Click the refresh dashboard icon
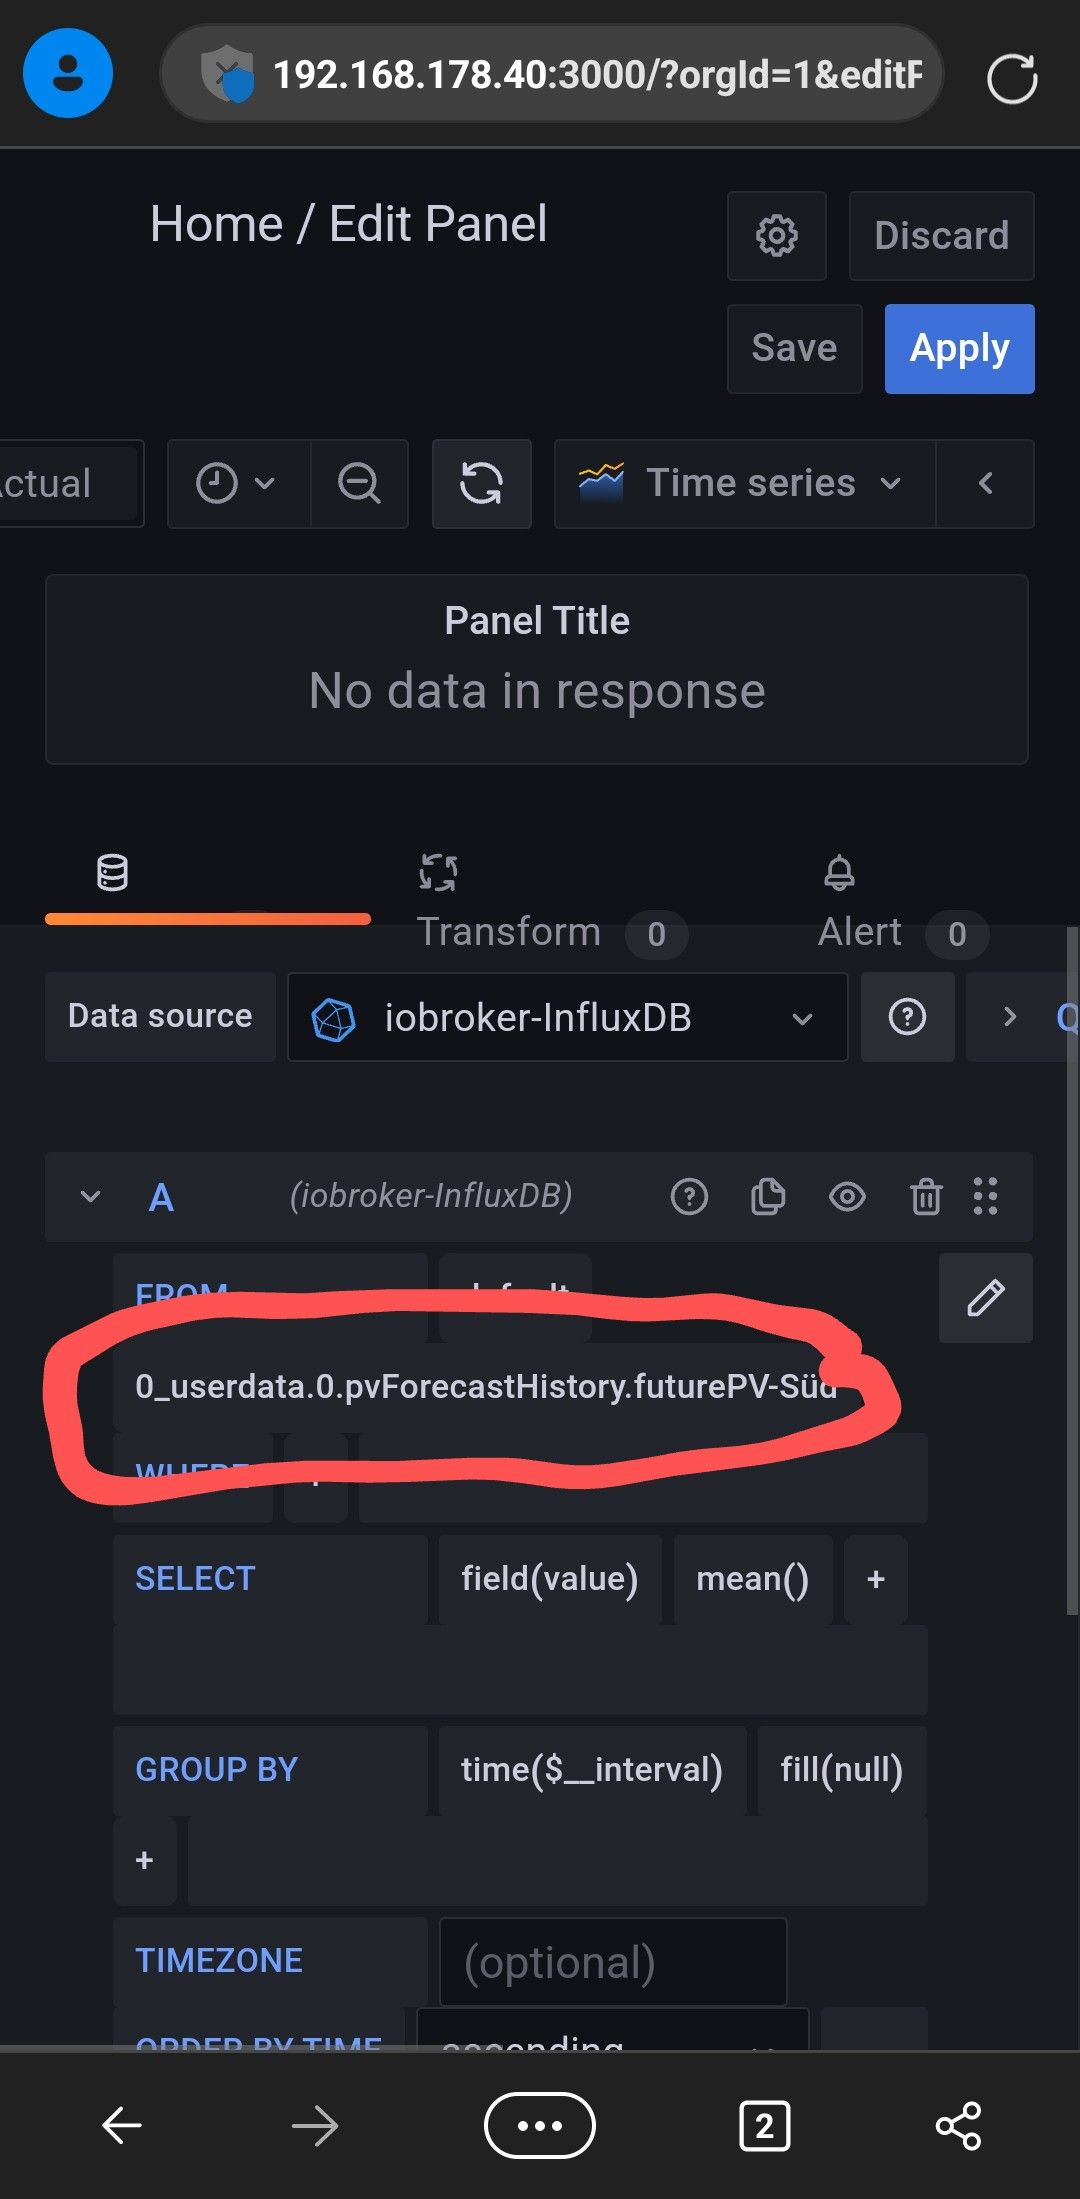Screen dimensions: 1080x2199 click(481, 484)
